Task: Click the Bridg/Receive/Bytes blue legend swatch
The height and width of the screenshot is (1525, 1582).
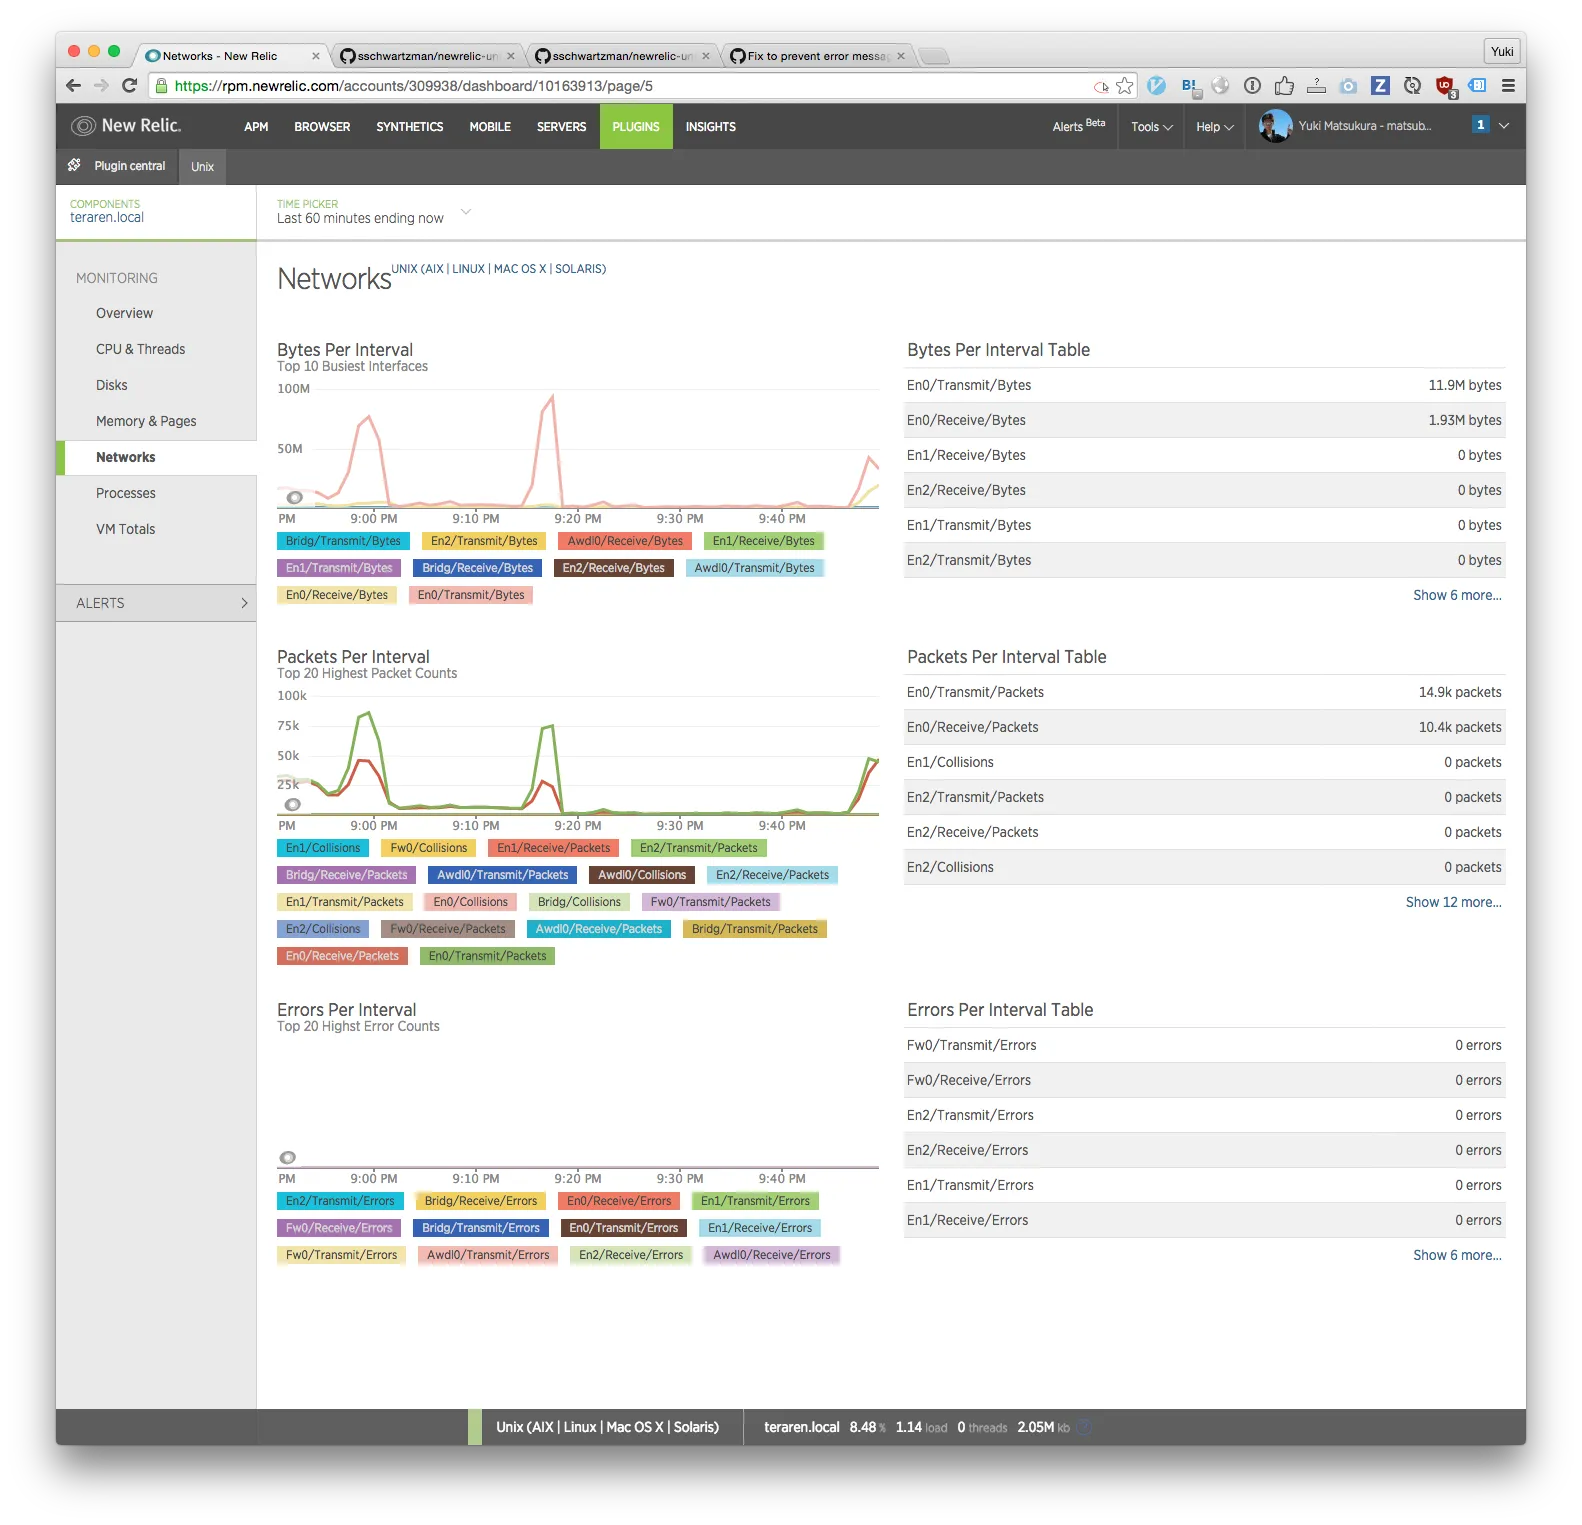Action: (x=477, y=568)
